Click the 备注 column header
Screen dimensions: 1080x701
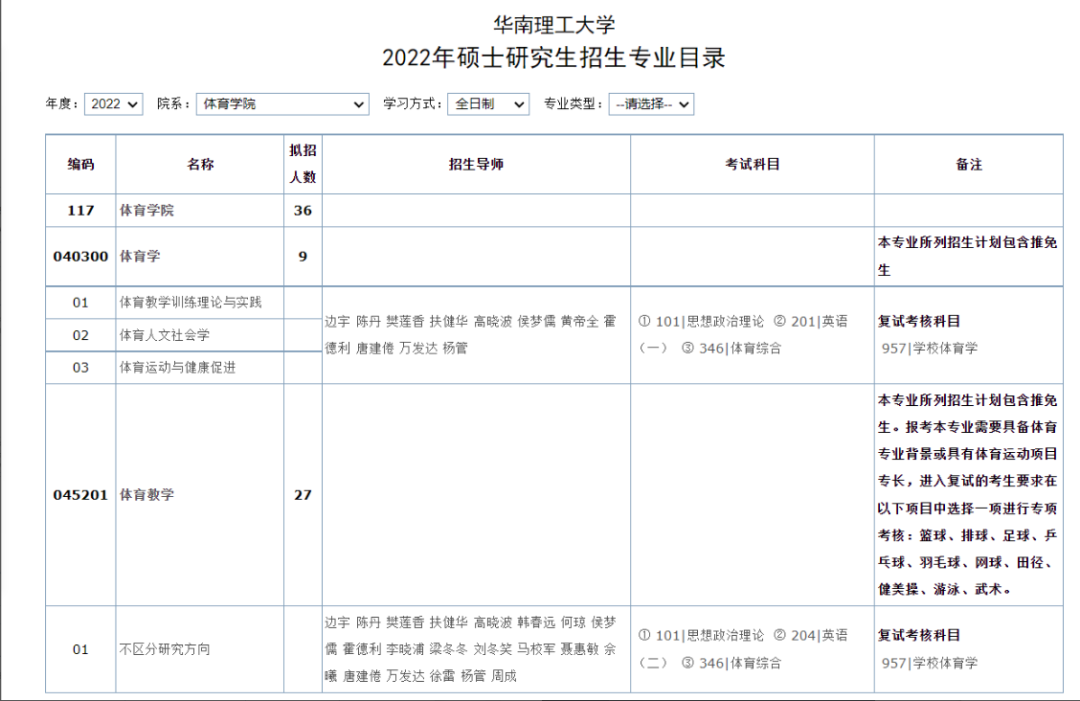(x=968, y=164)
